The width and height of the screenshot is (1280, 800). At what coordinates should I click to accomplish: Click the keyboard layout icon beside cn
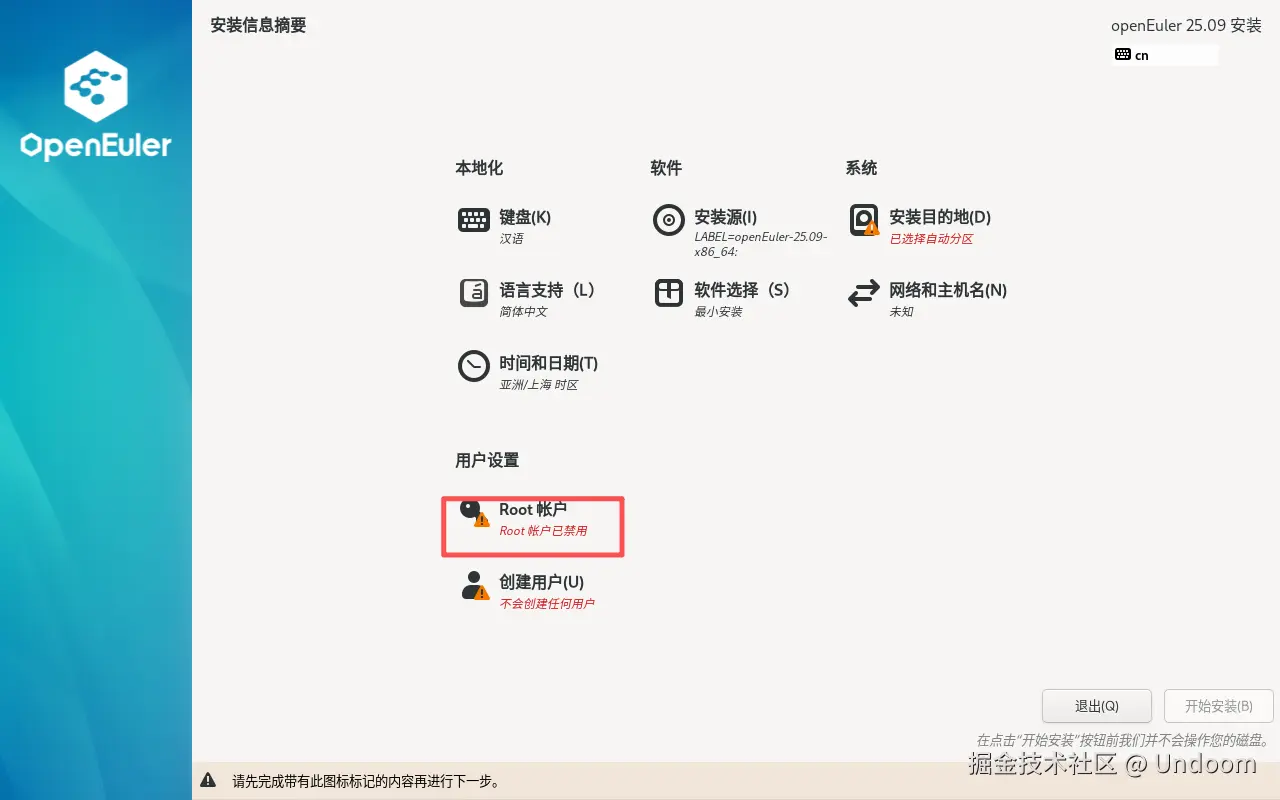(x=1123, y=55)
